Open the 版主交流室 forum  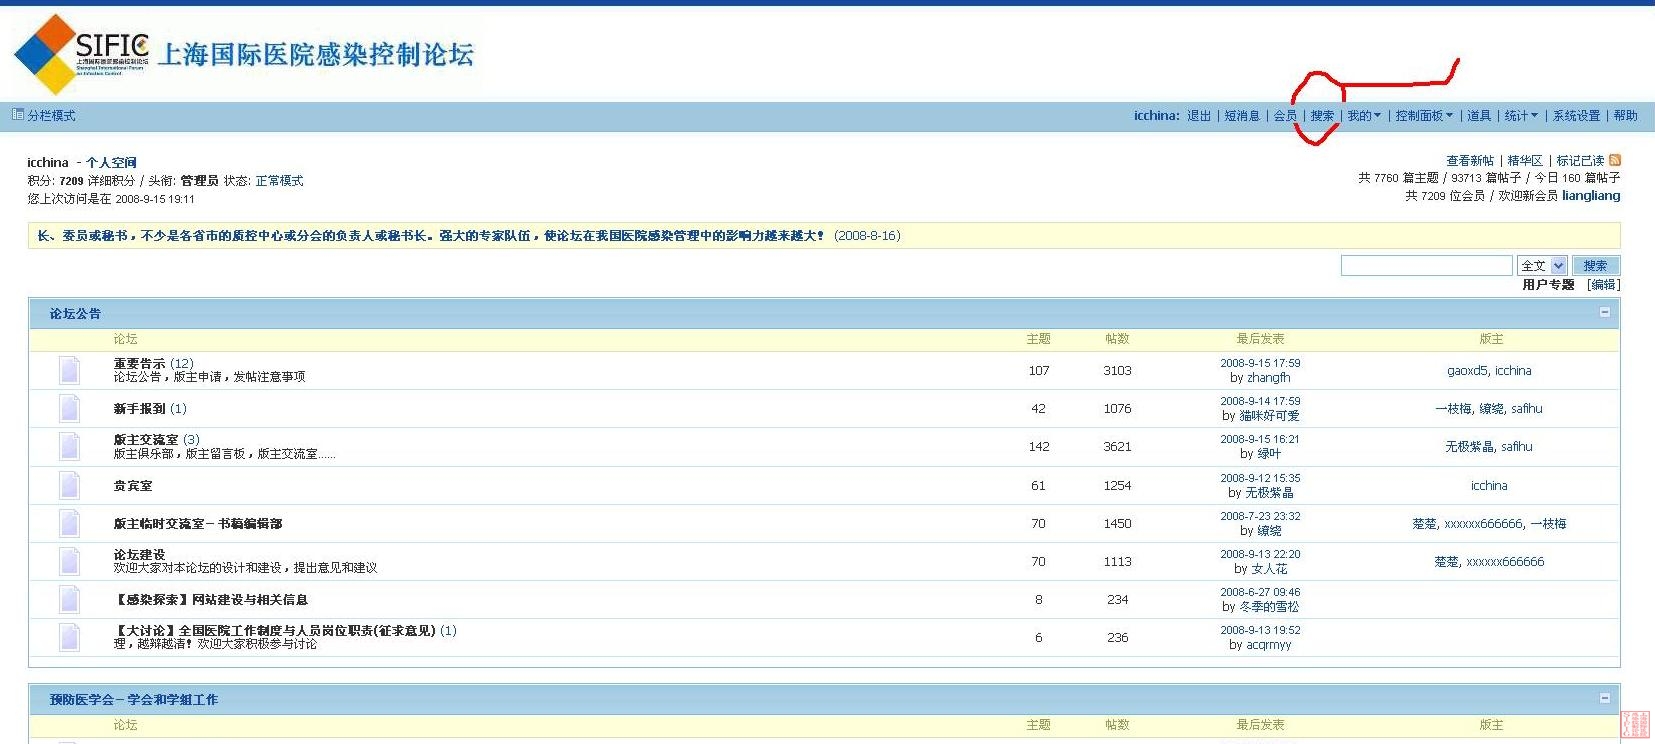click(x=146, y=439)
